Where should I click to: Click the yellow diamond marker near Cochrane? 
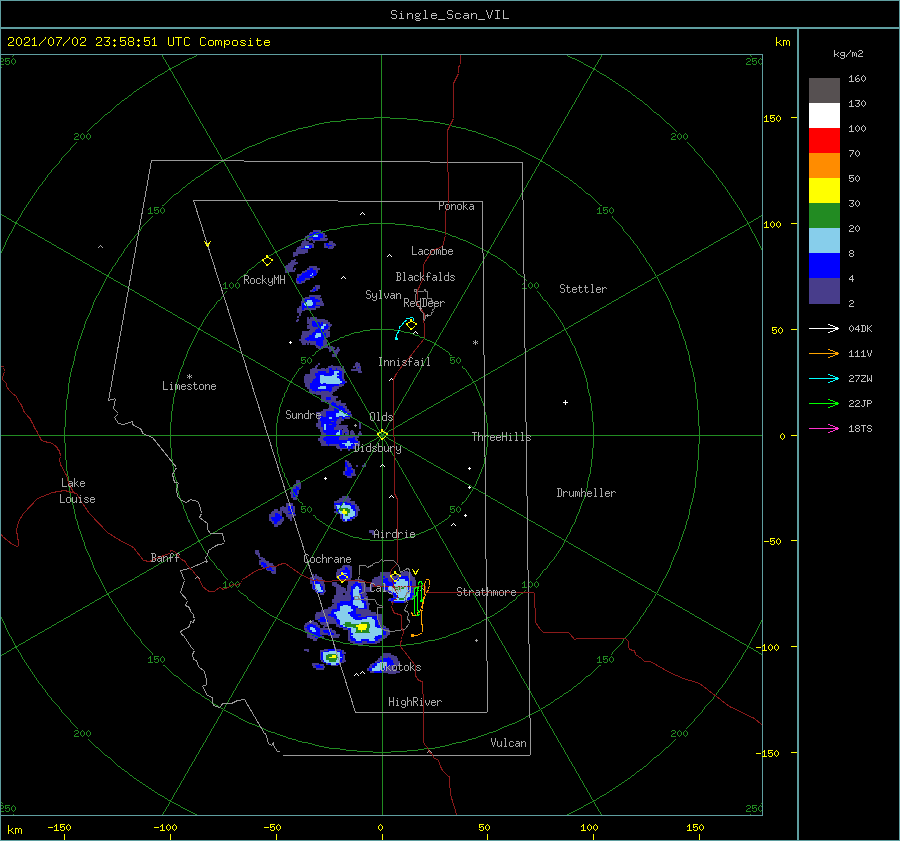(x=343, y=577)
